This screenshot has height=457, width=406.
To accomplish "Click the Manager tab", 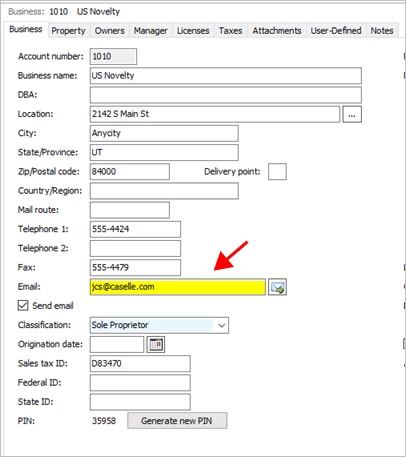I will 151,31.
